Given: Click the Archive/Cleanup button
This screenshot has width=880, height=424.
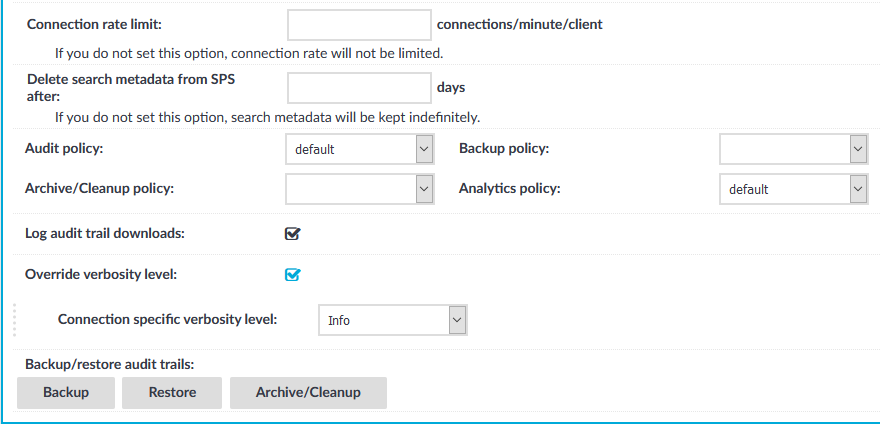Looking at the screenshot, I should 308,393.
